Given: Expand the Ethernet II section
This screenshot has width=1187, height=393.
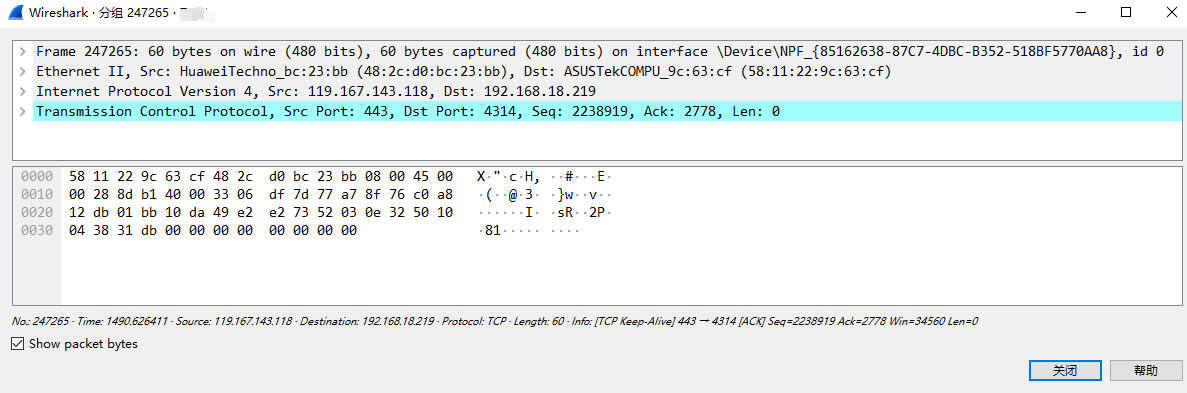Looking at the screenshot, I should [23, 72].
